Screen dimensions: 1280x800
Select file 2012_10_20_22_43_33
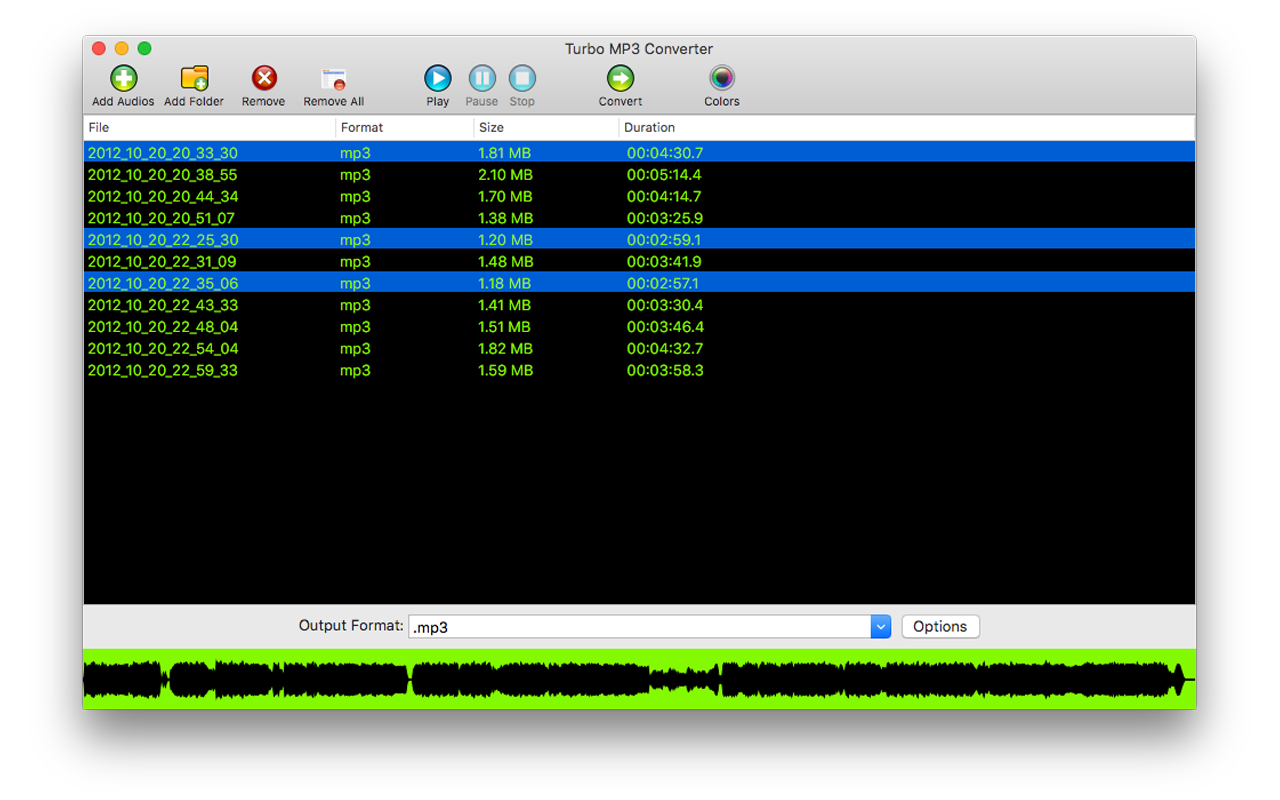(163, 305)
